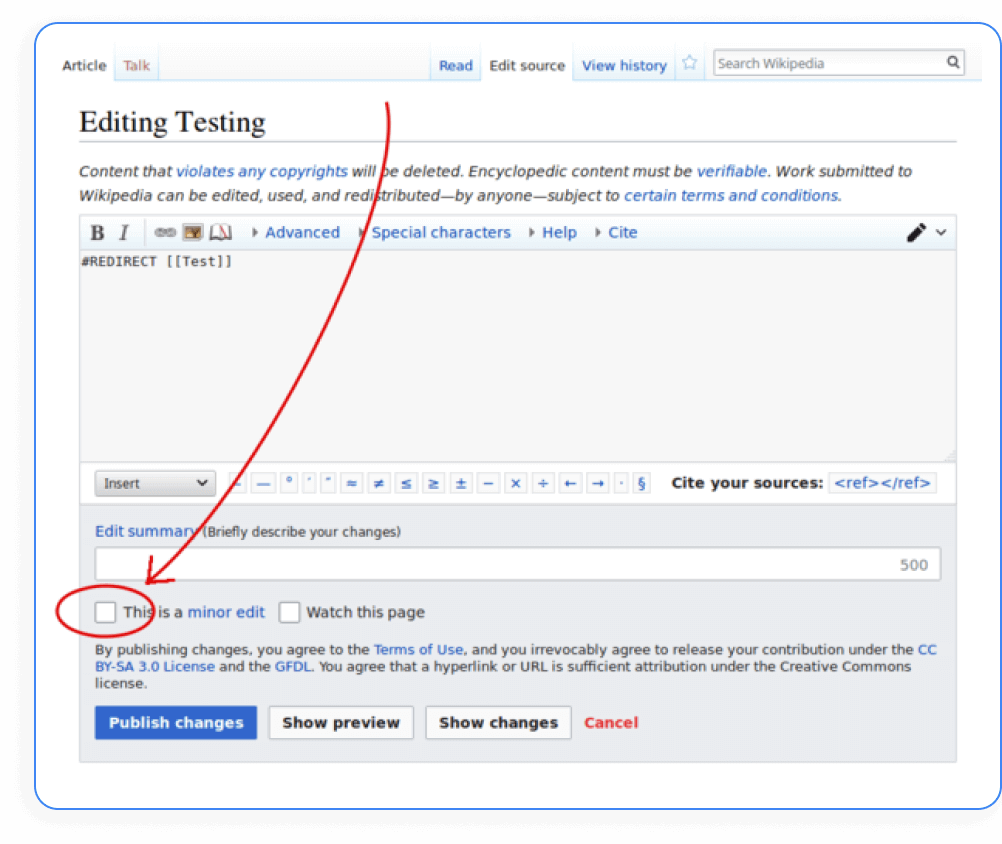1002x844 pixels.
Task: Insert the multiplication × special character
Action: click(x=515, y=483)
